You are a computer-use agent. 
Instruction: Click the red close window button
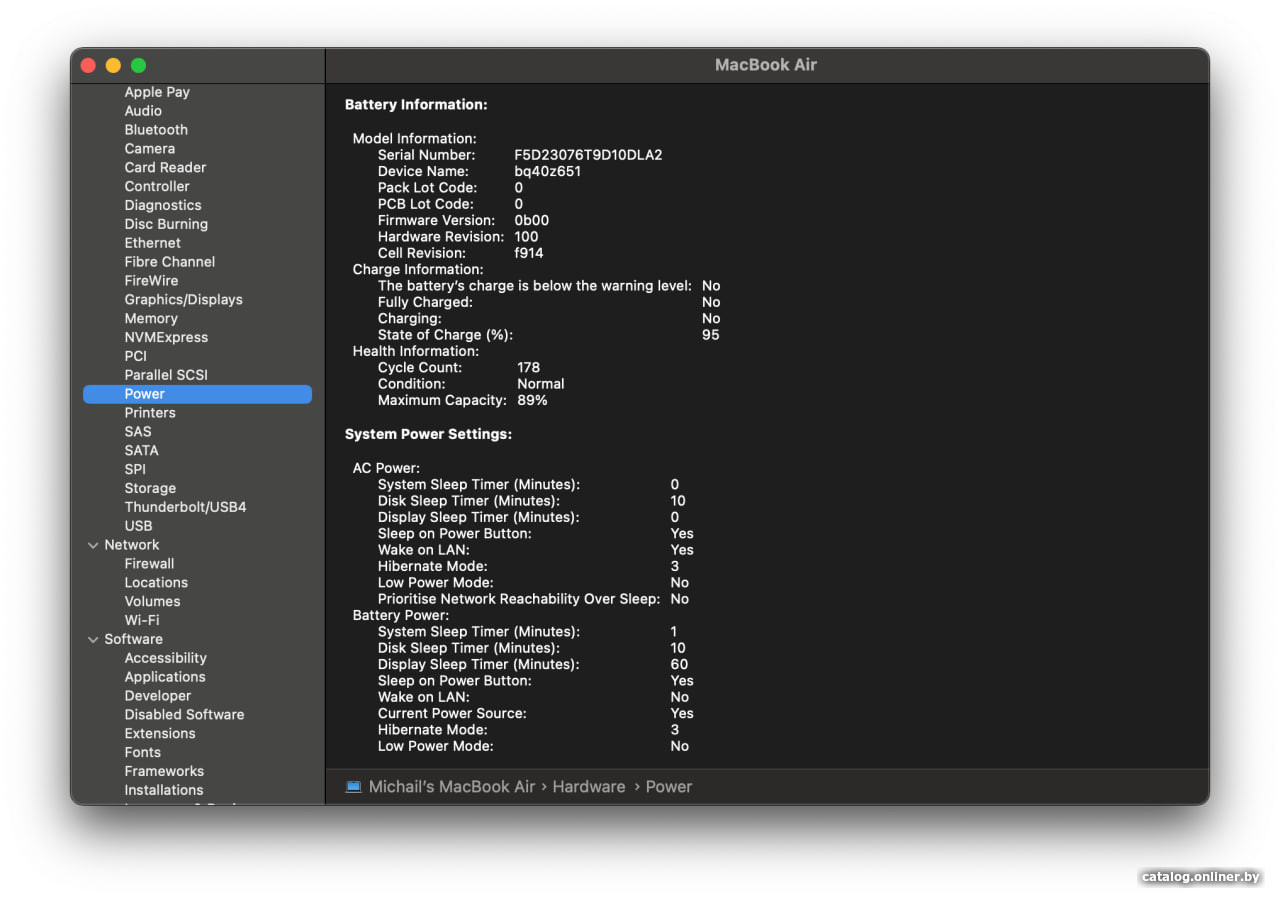tap(88, 66)
